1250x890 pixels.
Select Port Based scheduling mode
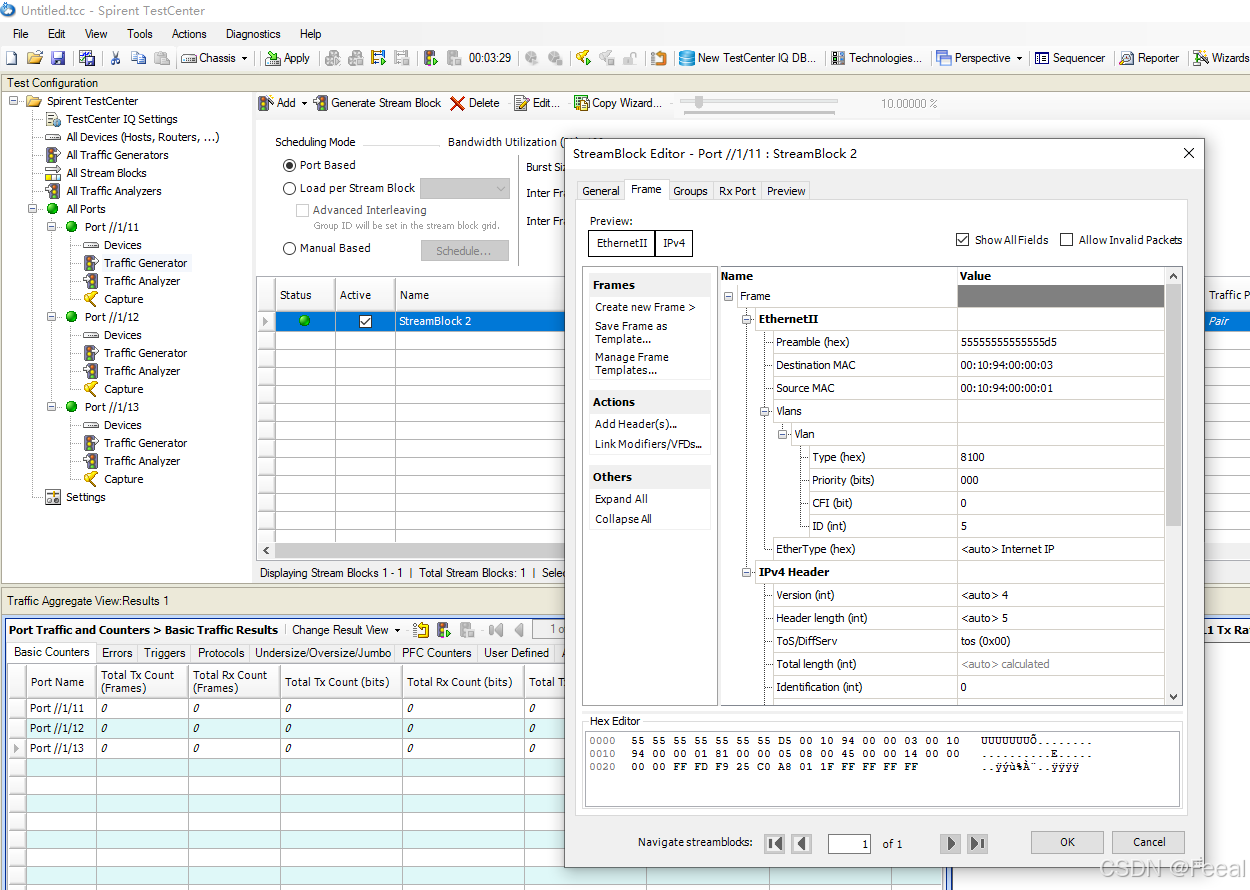click(x=290, y=165)
